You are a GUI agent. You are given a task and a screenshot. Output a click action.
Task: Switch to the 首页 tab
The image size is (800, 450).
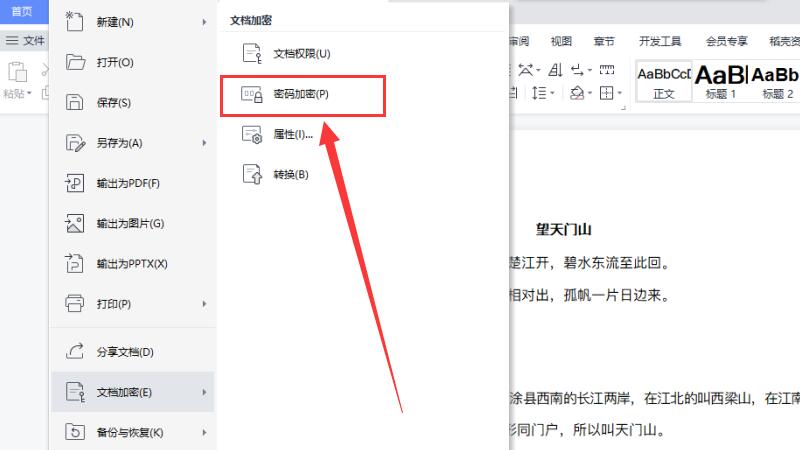coord(22,10)
